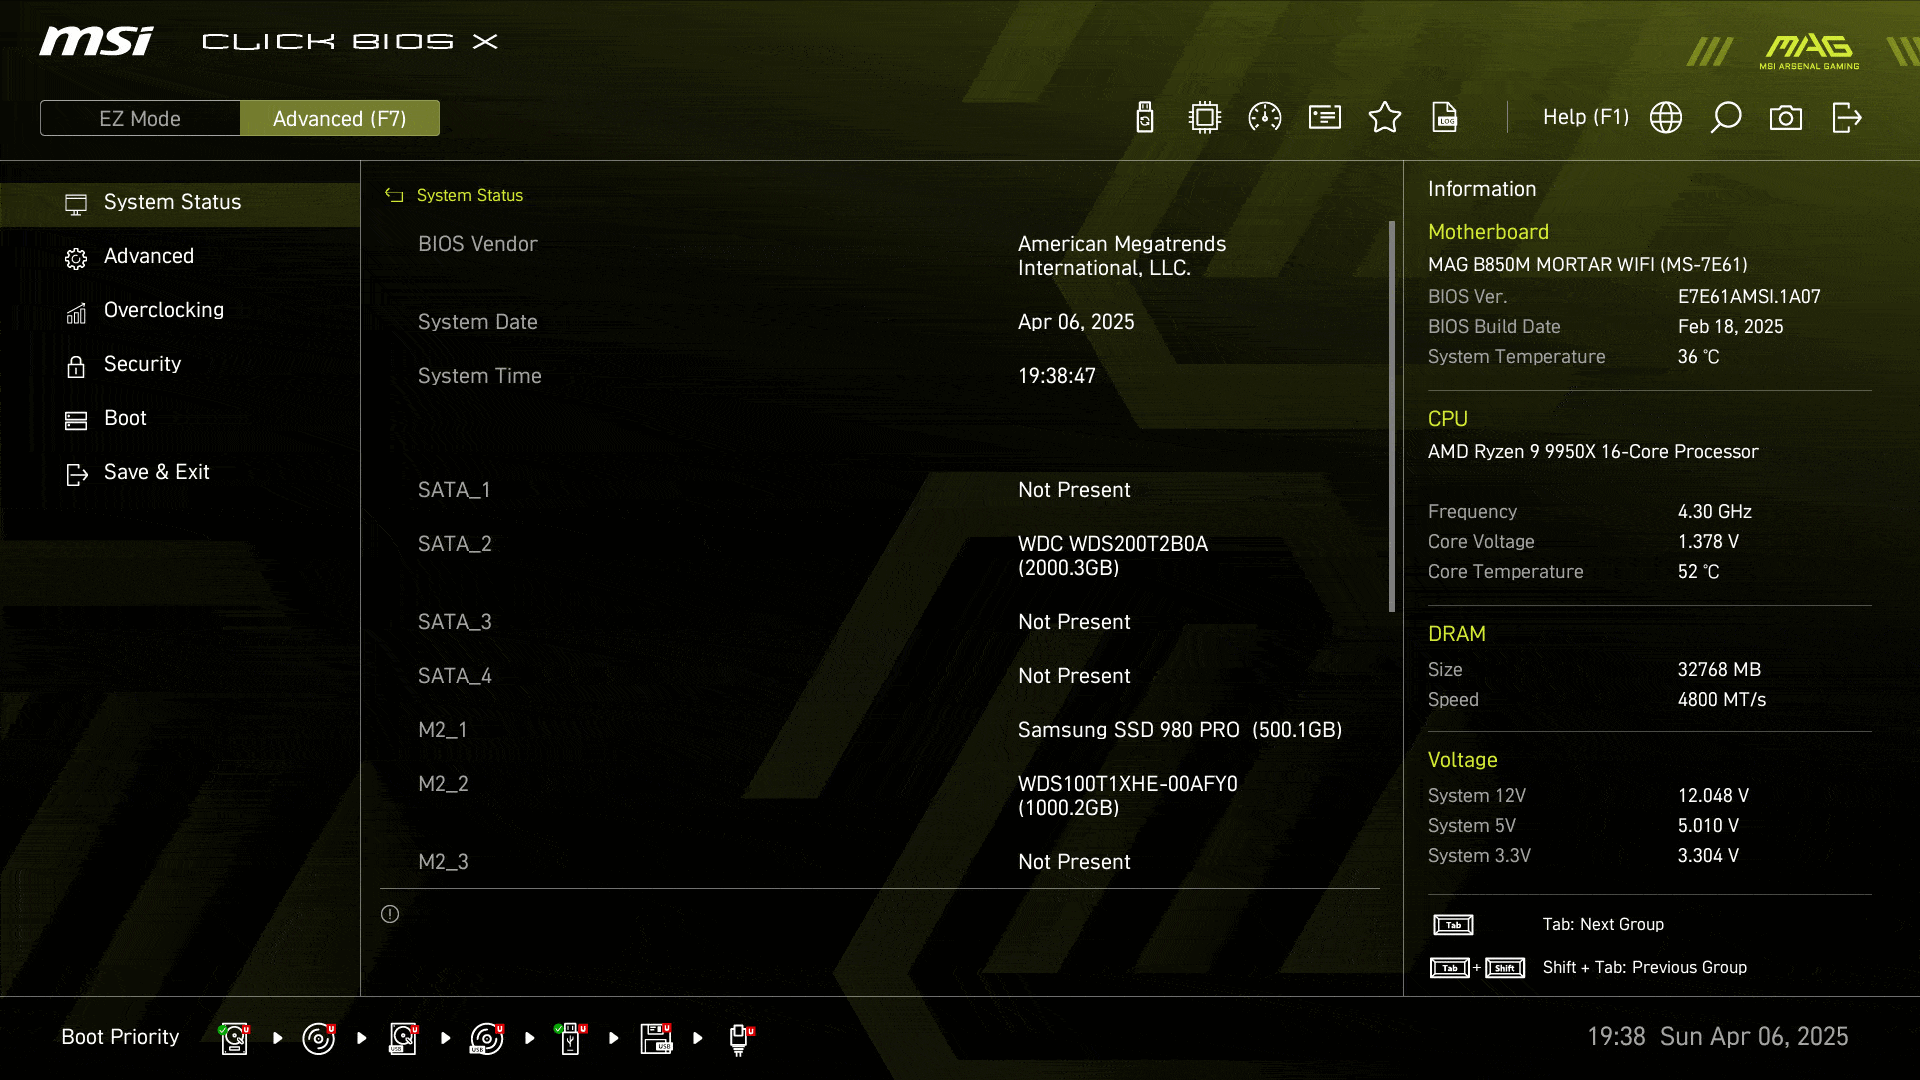Select the SATA_3 row

880,622
